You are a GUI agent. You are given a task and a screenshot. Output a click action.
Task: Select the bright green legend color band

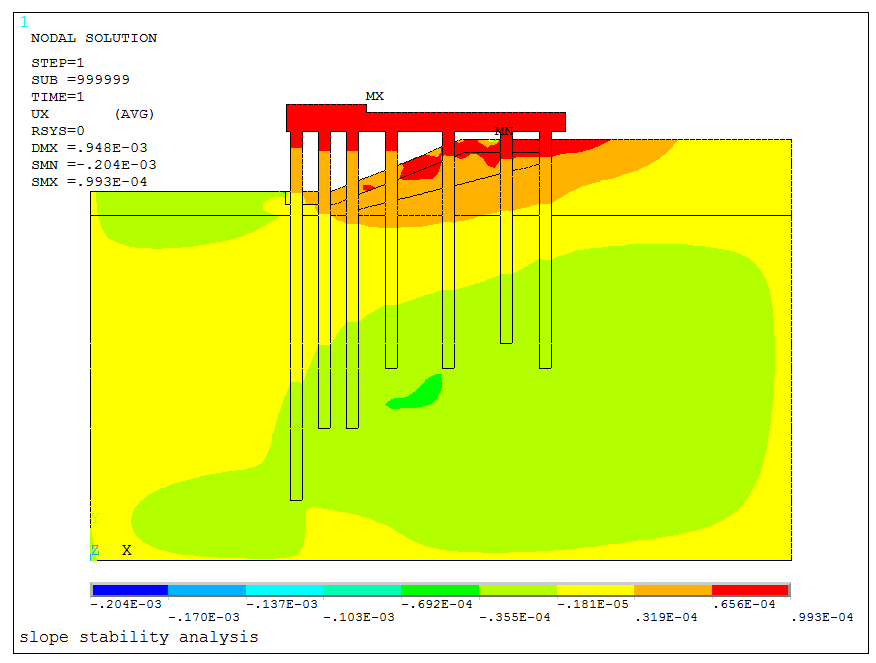440,590
